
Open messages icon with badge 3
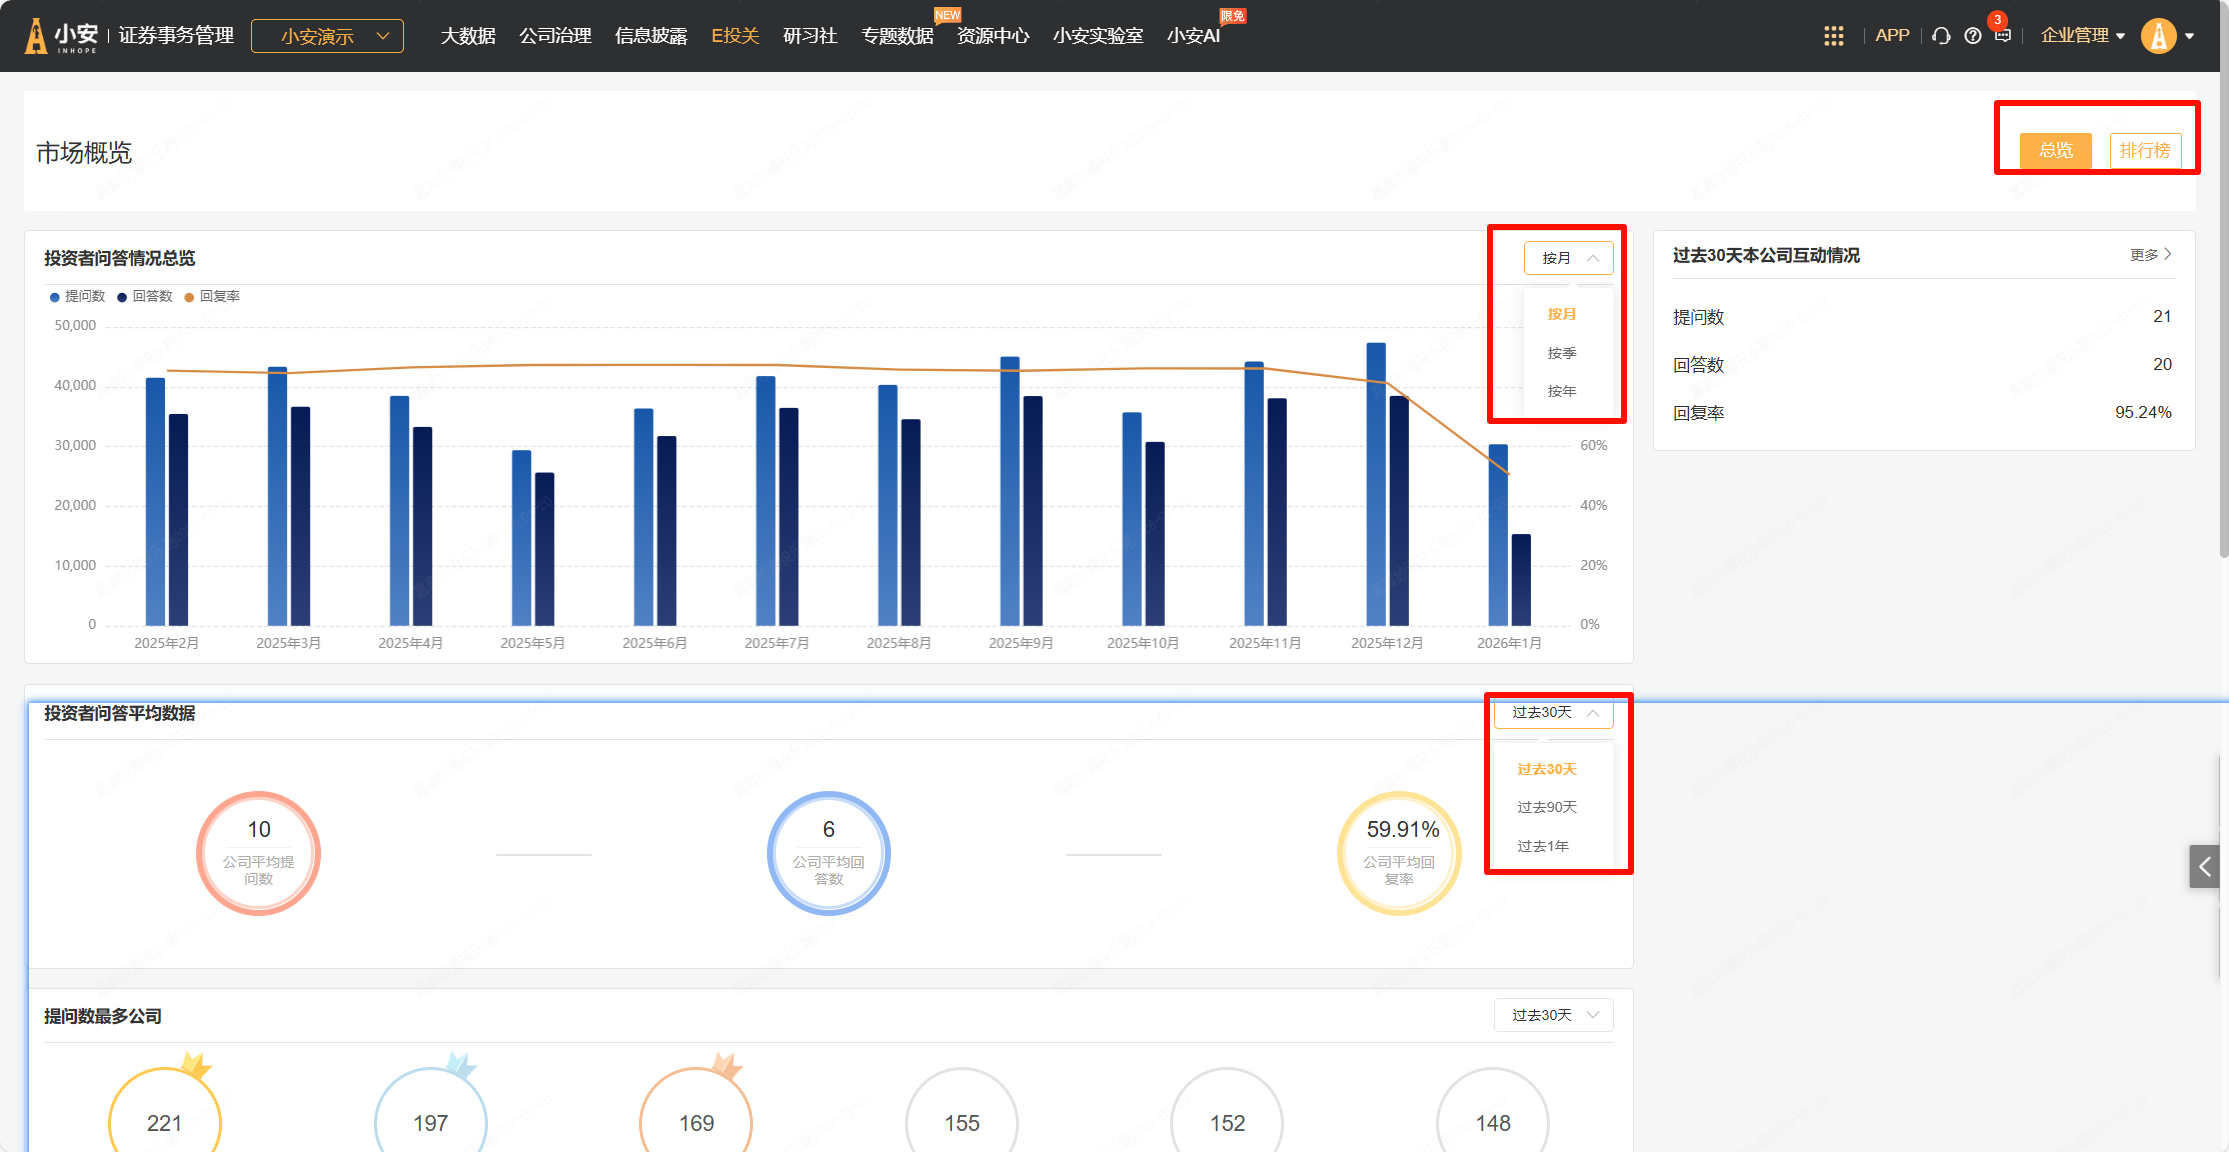(x=2002, y=35)
